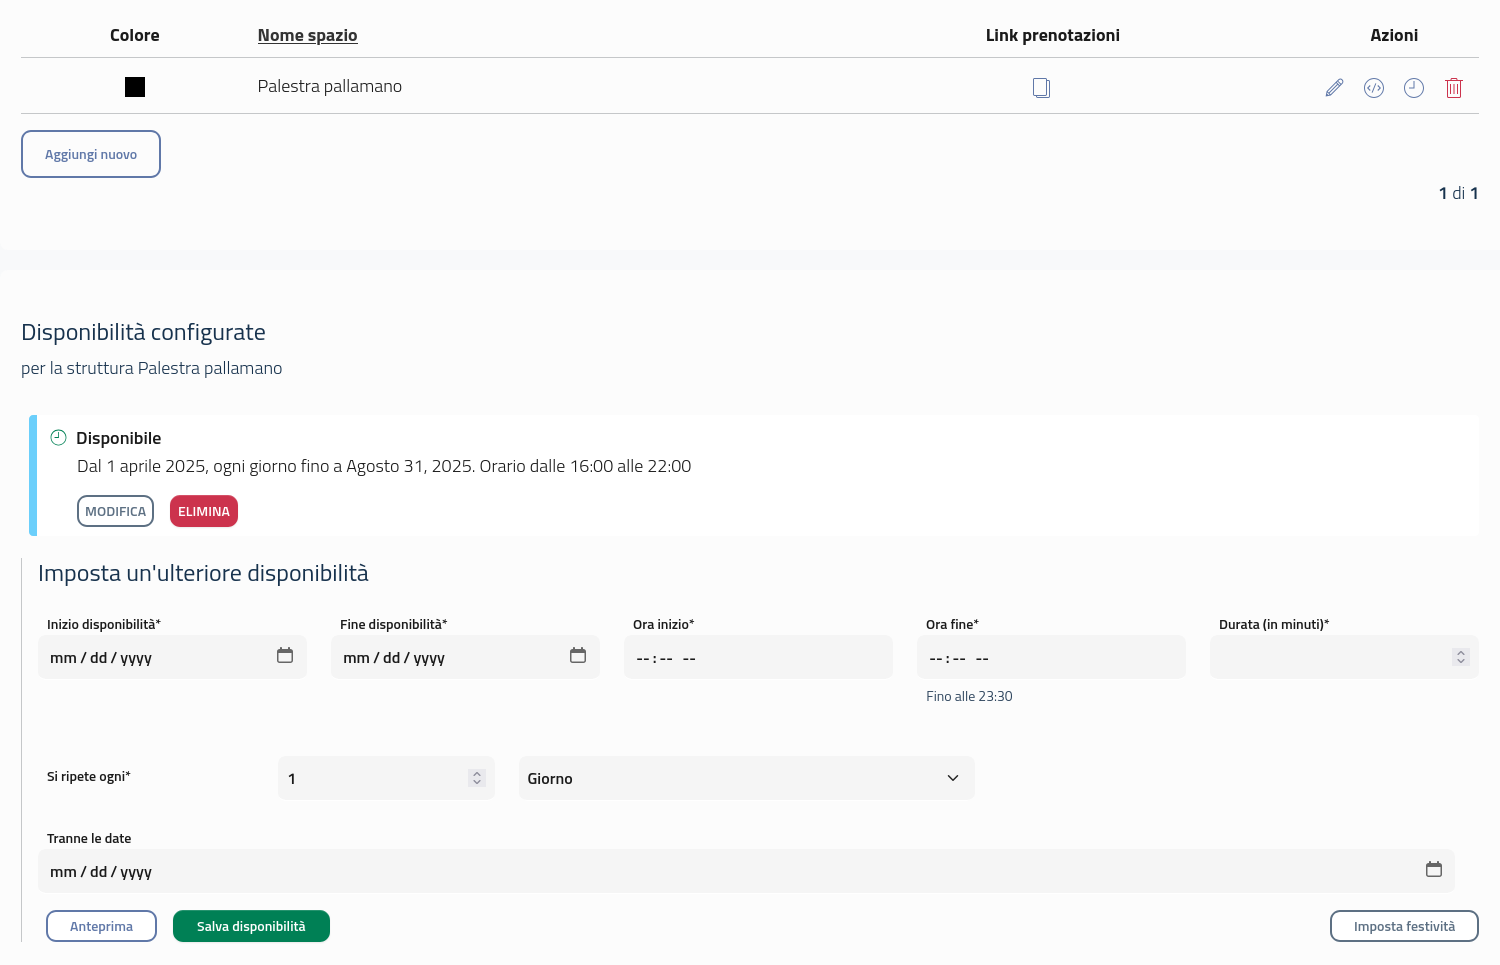Click the red ELIMINA button
Image resolution: width=1500 pixels, height=965 pixels.
(x=204, y=511)
